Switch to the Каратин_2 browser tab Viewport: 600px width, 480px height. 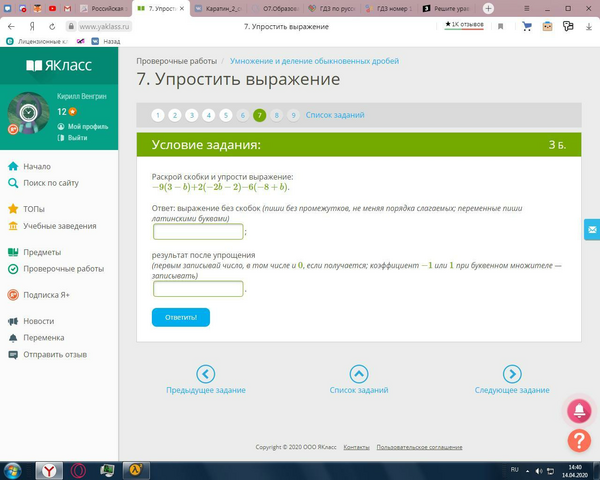tap(218, 8)
